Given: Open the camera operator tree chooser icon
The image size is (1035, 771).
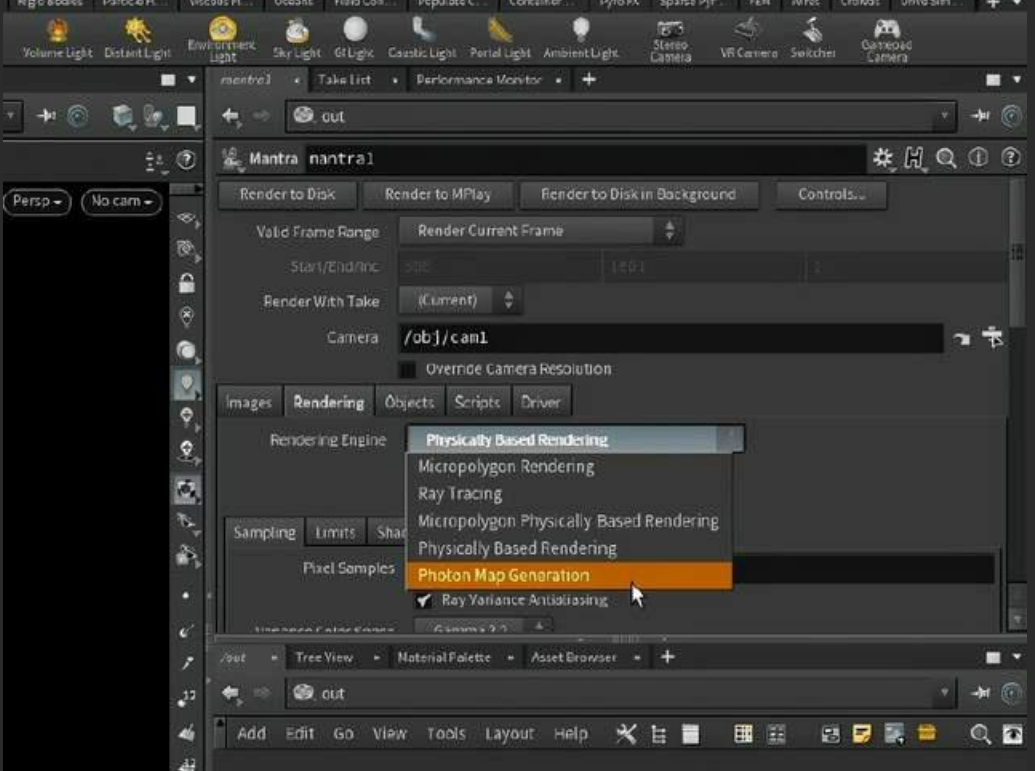Looking at the screenshot, I should 993,337.
